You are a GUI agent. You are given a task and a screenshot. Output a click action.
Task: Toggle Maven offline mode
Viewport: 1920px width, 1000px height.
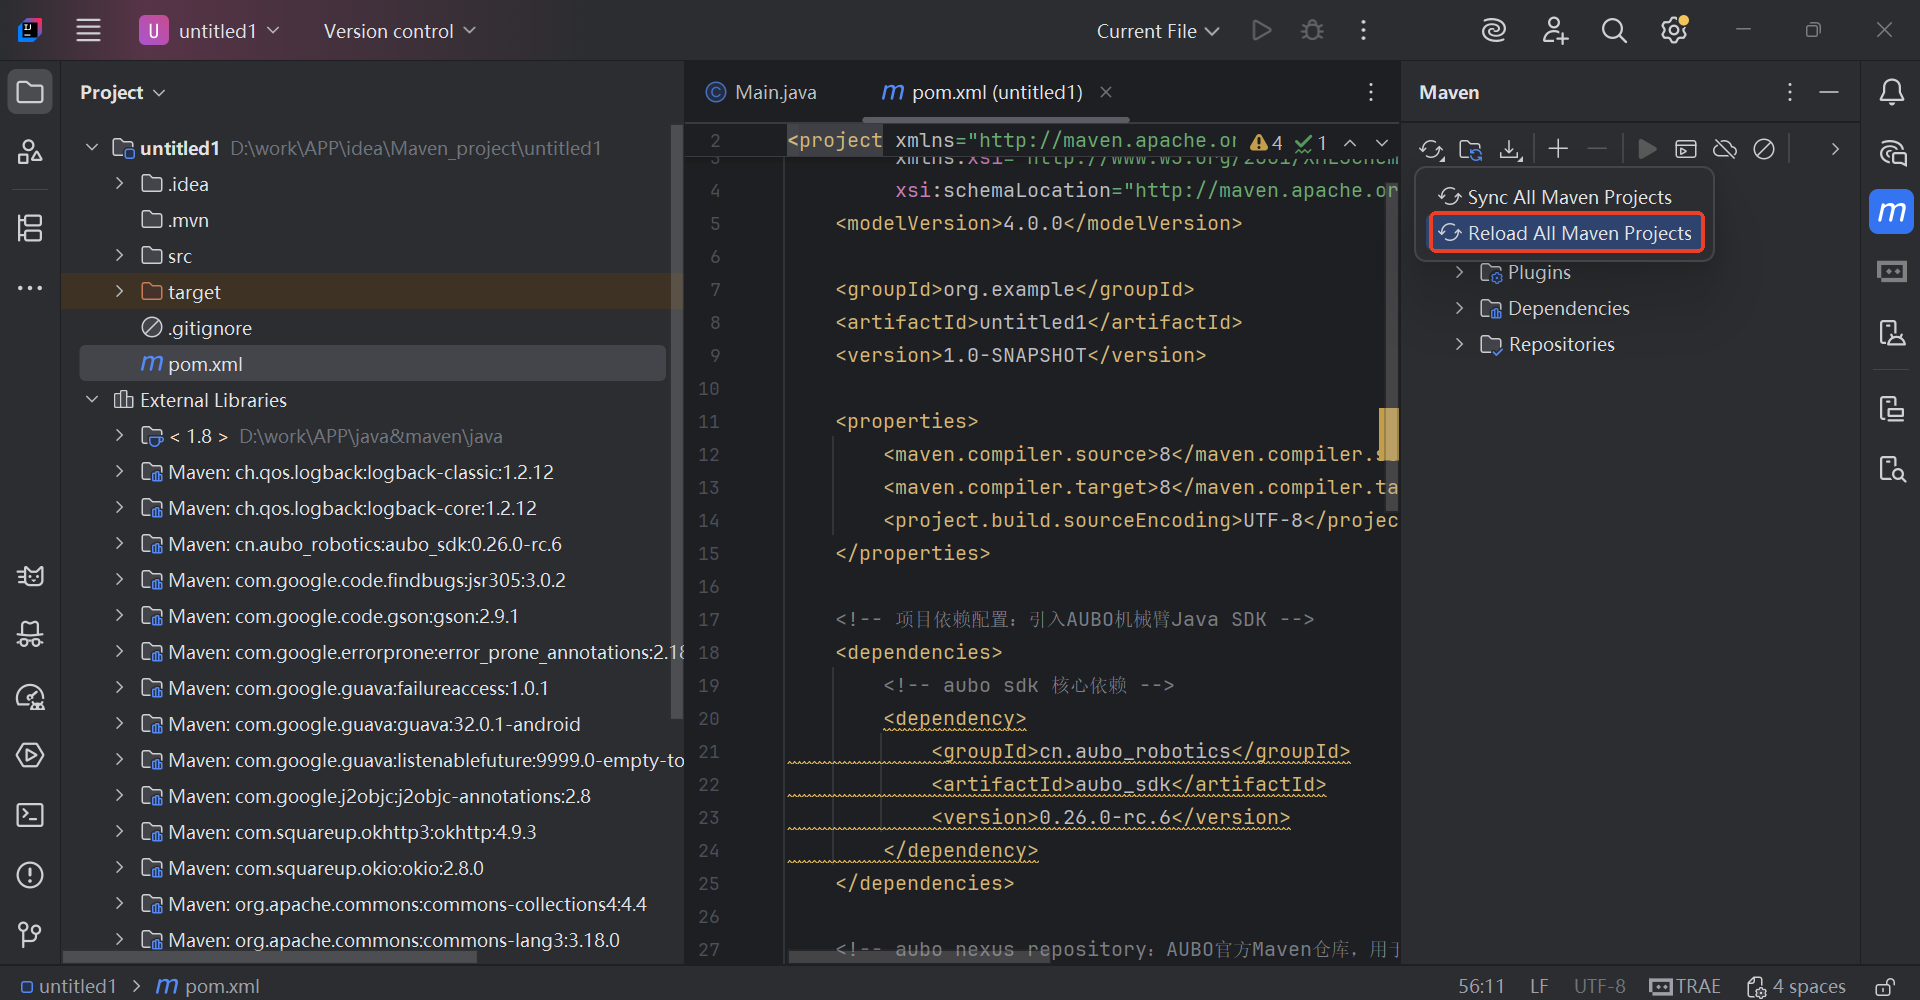pos(1724,149)
